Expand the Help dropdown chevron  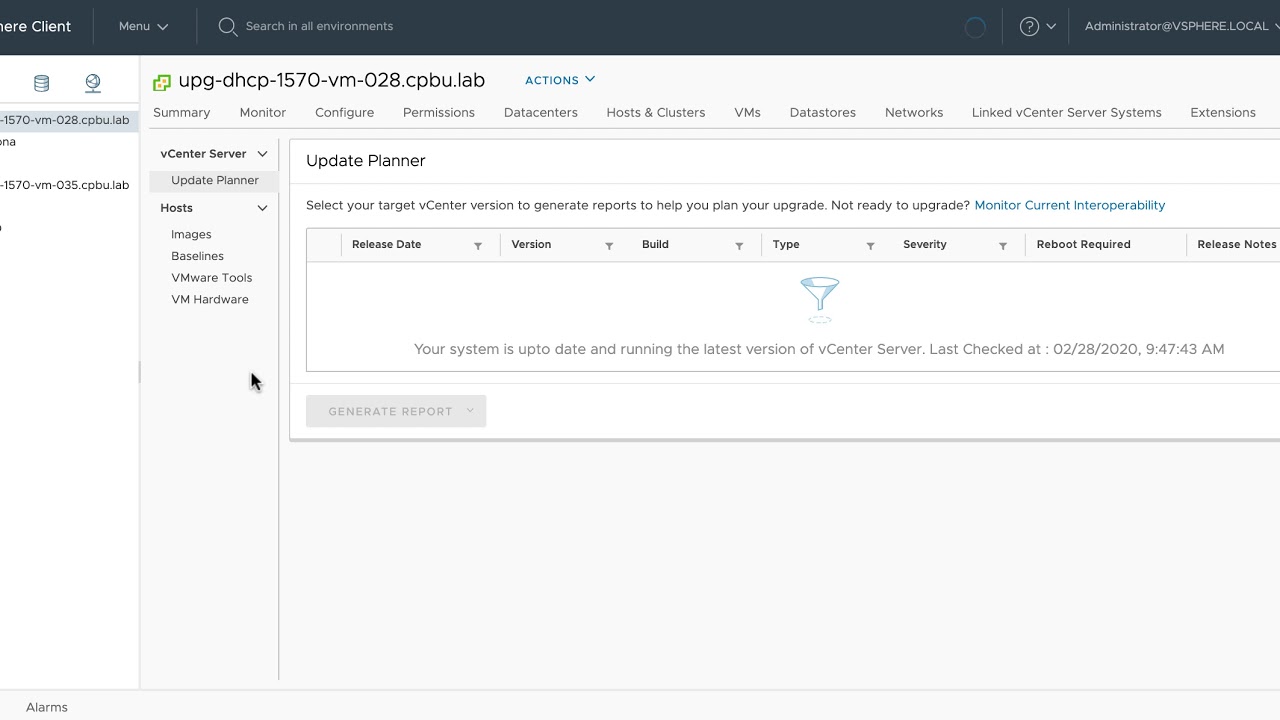click(1051, 27)
